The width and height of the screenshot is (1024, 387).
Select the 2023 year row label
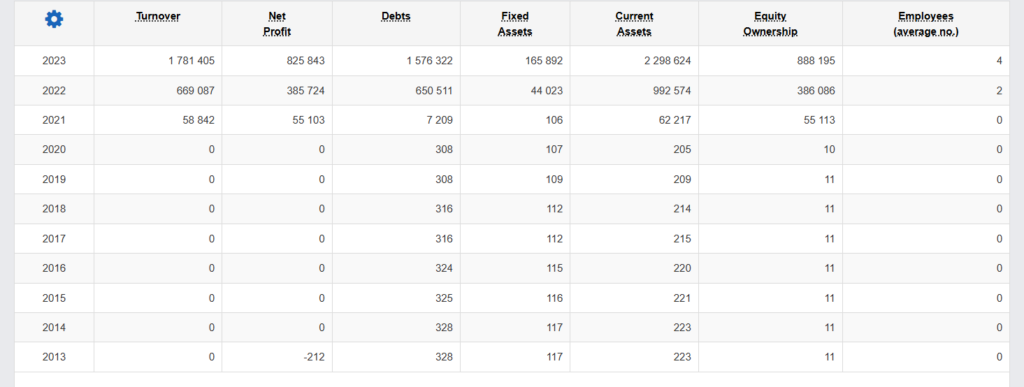tap(54, 61)
